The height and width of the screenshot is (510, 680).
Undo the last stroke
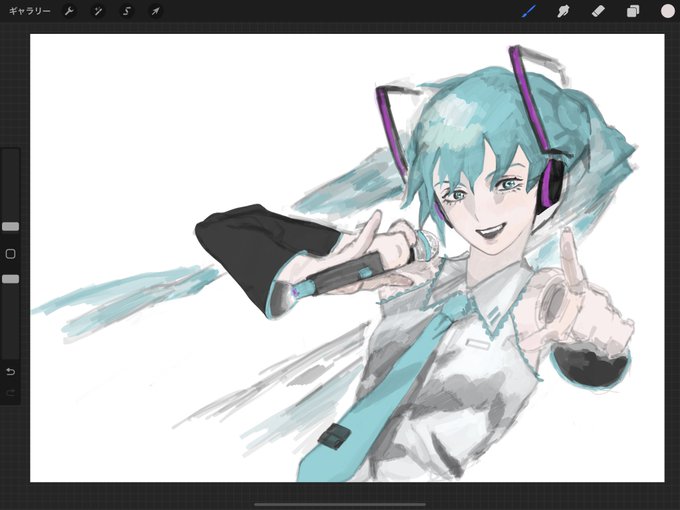point(11,372)
